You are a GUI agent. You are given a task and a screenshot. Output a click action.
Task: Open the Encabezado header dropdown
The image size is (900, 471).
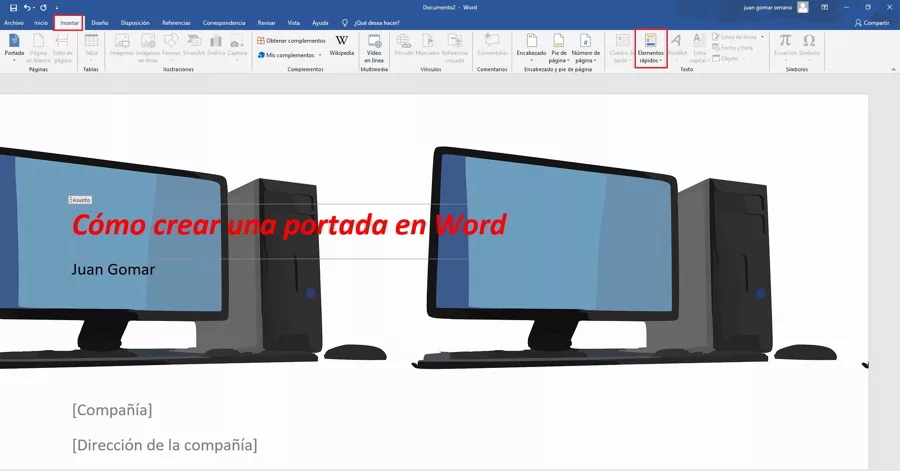[x=532, y=47]
